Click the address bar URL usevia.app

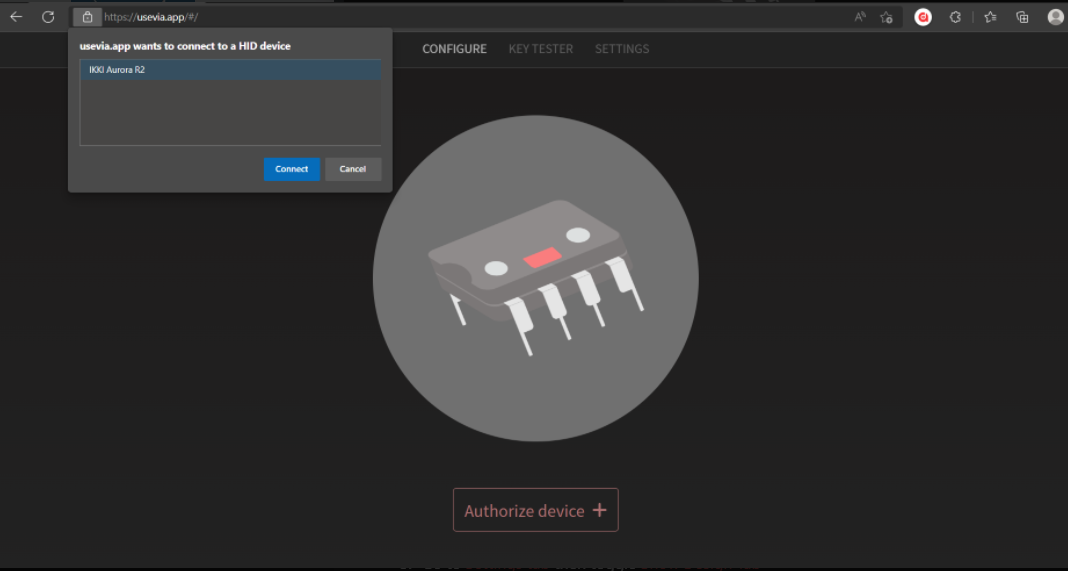tap(151, 17)
